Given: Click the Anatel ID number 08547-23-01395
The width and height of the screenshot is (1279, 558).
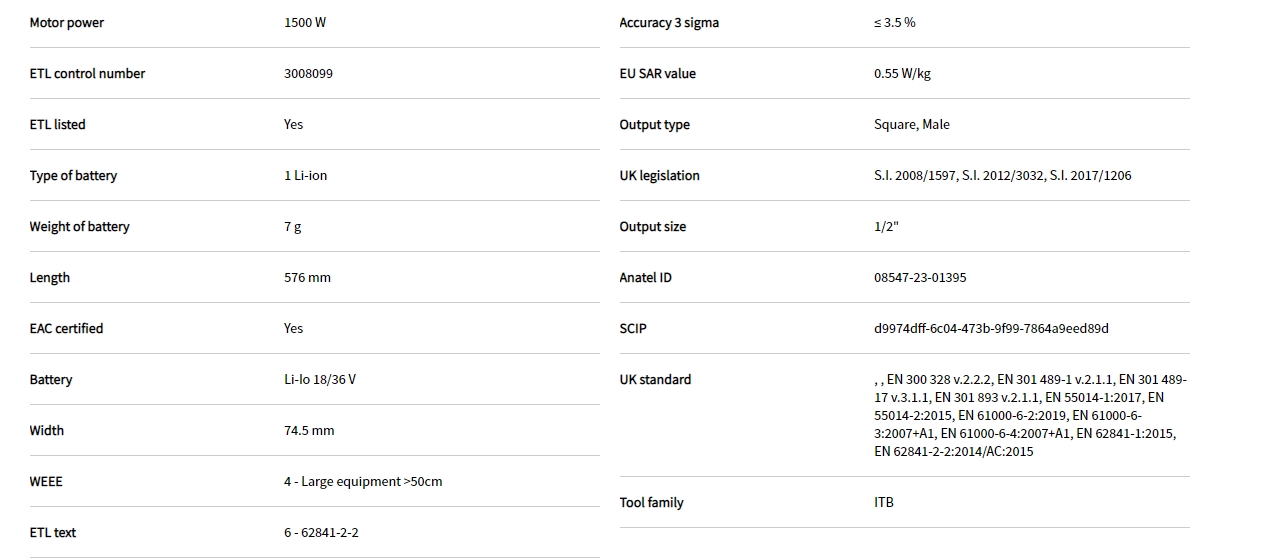Looking at the screenshot, I should (920, 277).
